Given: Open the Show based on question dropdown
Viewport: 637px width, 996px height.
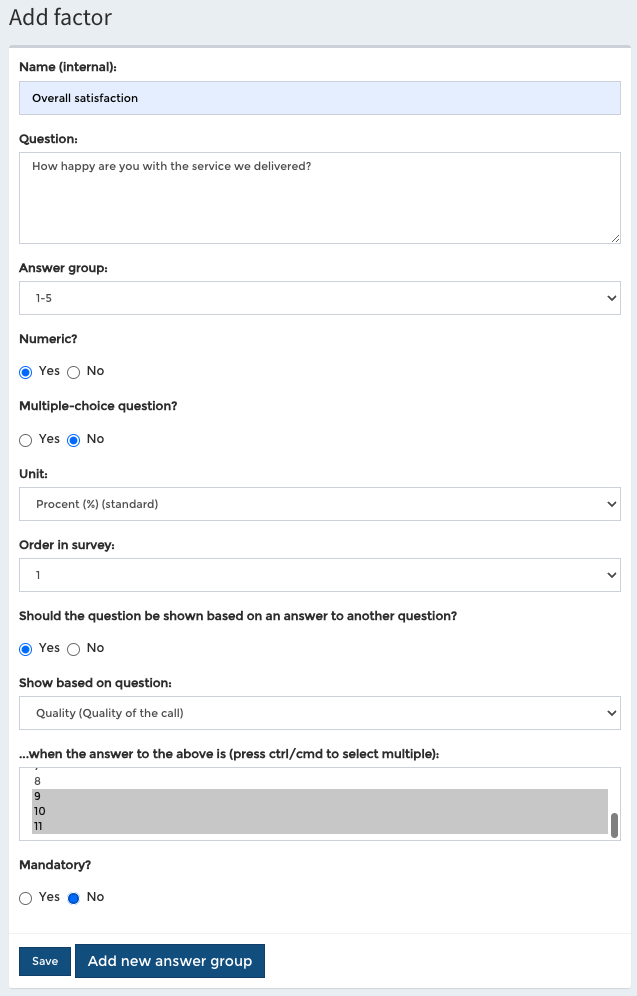Looking at the screenshot, I should pos(319,713).
